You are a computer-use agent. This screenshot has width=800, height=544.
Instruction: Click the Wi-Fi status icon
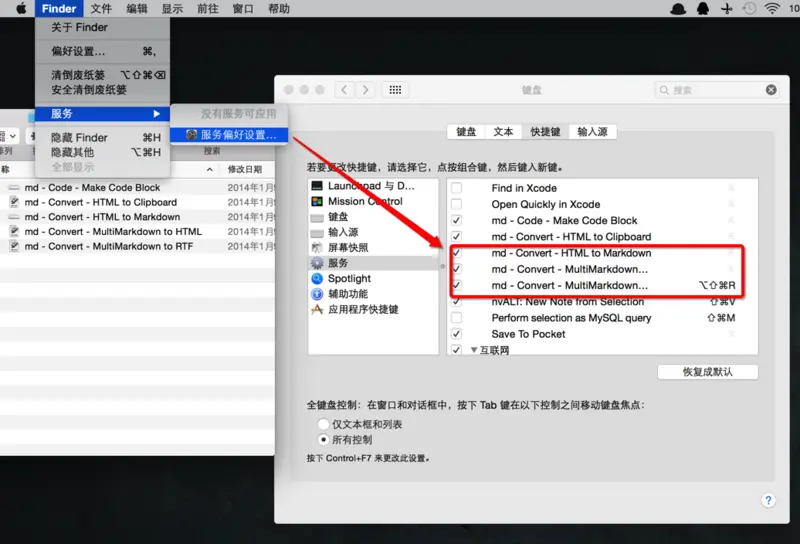(x=772, y=8)
